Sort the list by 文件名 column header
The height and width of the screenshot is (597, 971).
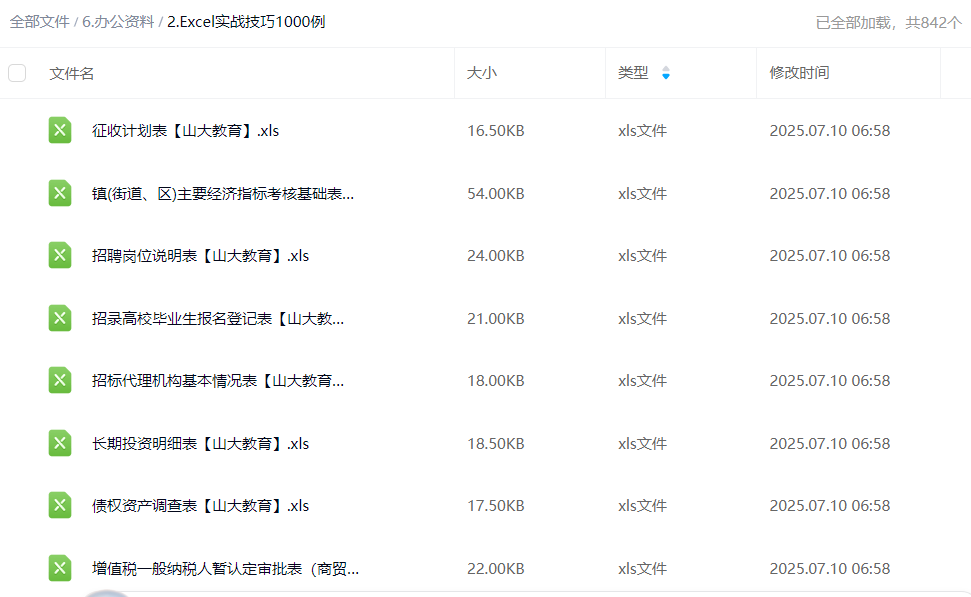pyautogui.click(x=72, y=73)
